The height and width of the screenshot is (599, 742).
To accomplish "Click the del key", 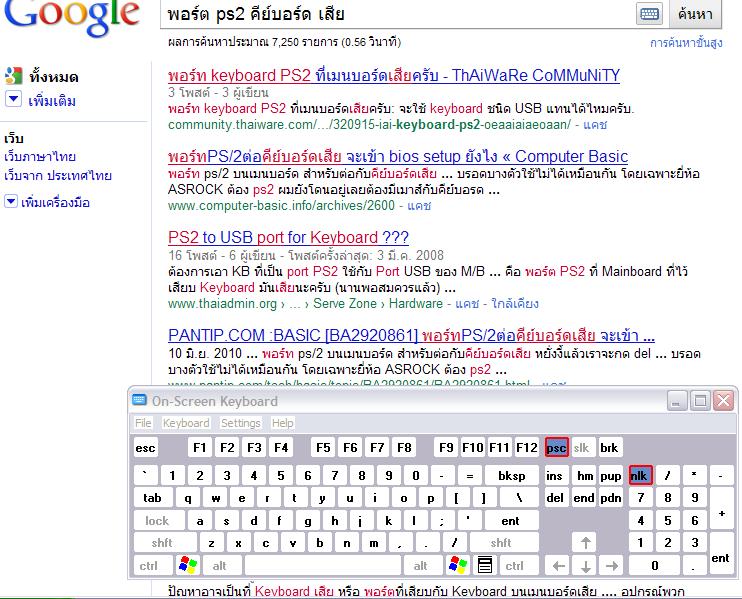I will 555,498.
